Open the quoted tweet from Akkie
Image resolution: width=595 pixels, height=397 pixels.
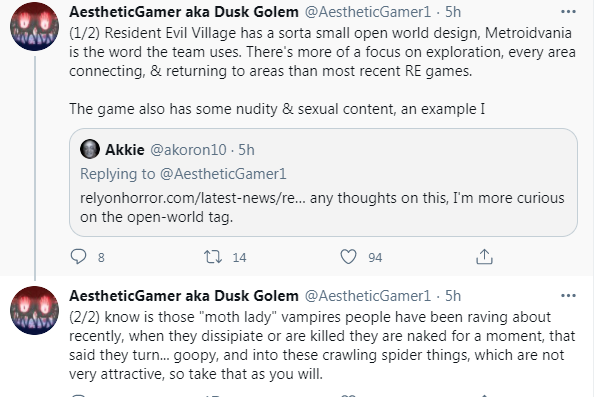point(323,183)
